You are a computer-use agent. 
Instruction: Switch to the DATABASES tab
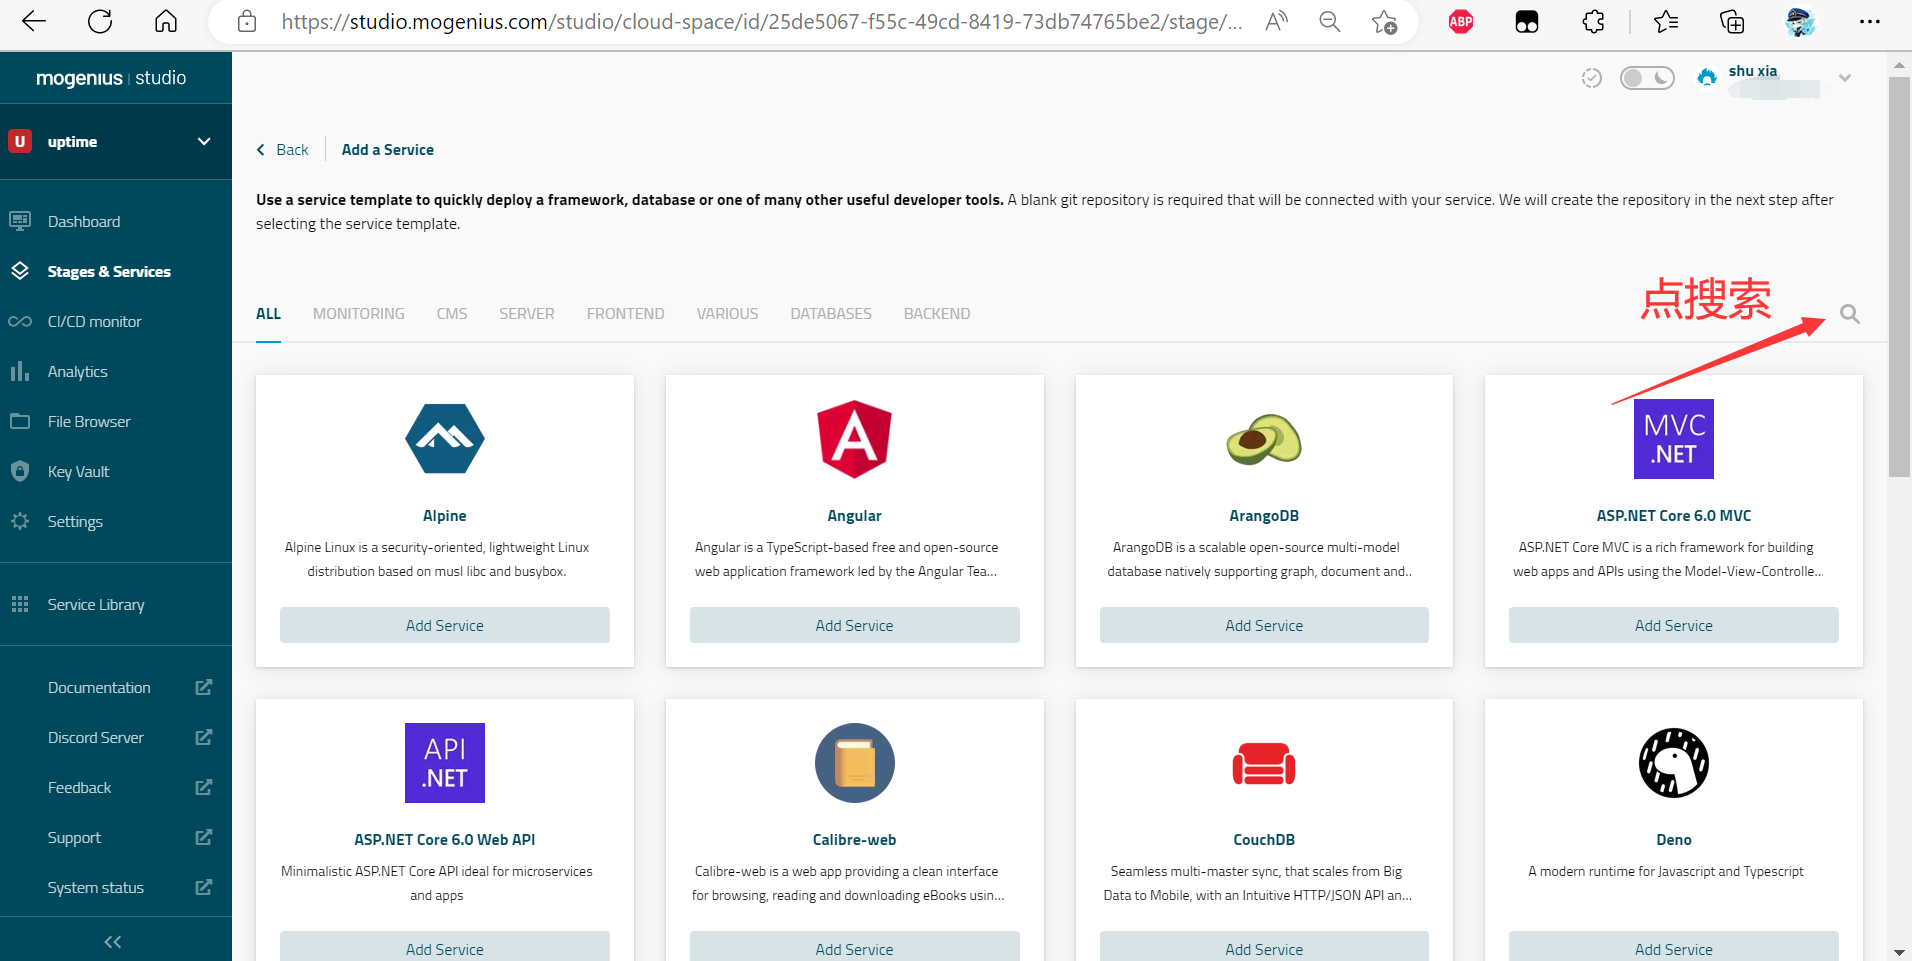click(830, 314)
